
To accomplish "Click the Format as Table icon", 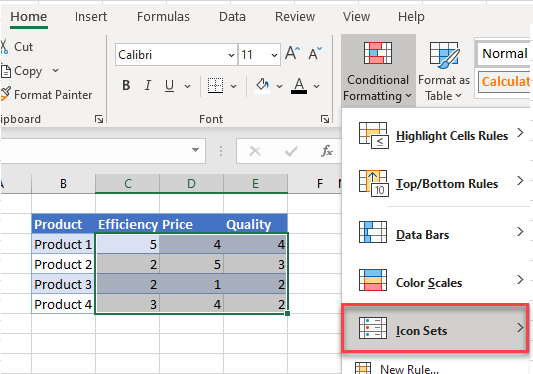I will tap(444, 55).
